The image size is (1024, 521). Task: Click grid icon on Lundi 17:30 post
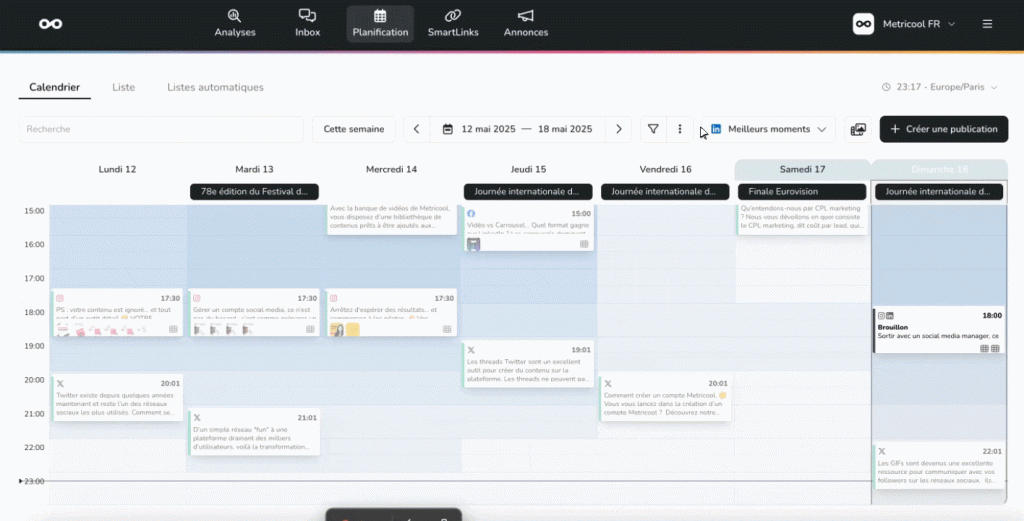(x=173, y=330)
